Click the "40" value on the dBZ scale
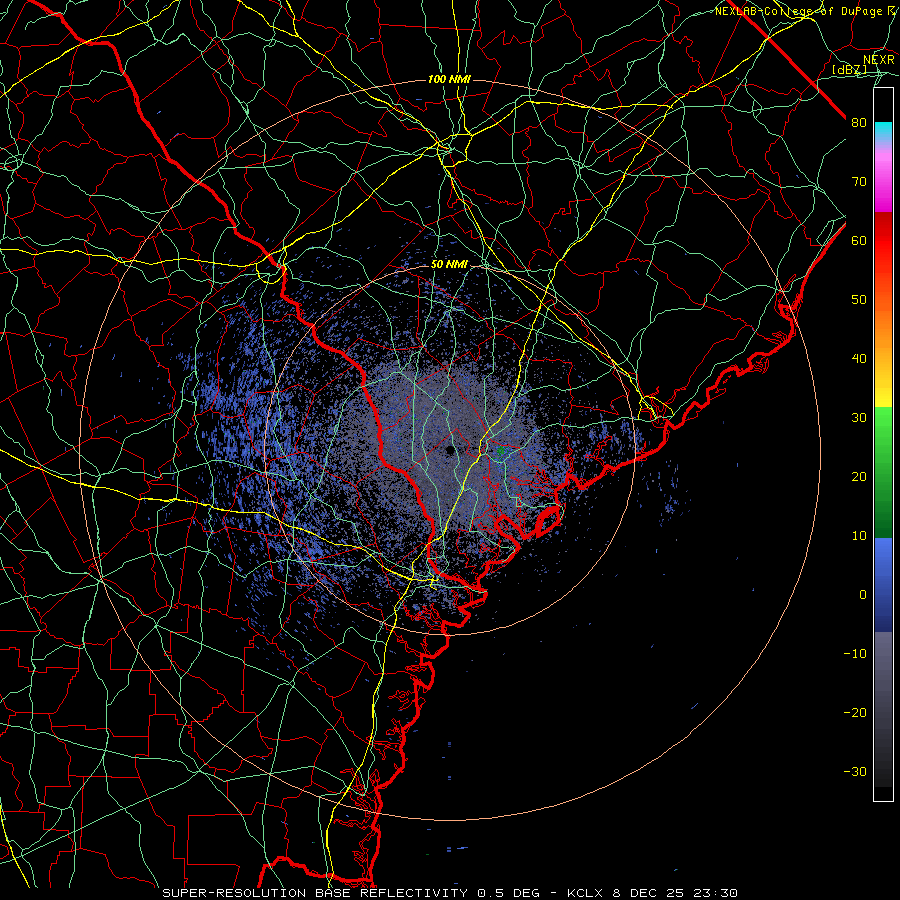This screenshot has height=900, width=900. click(859, 359)
